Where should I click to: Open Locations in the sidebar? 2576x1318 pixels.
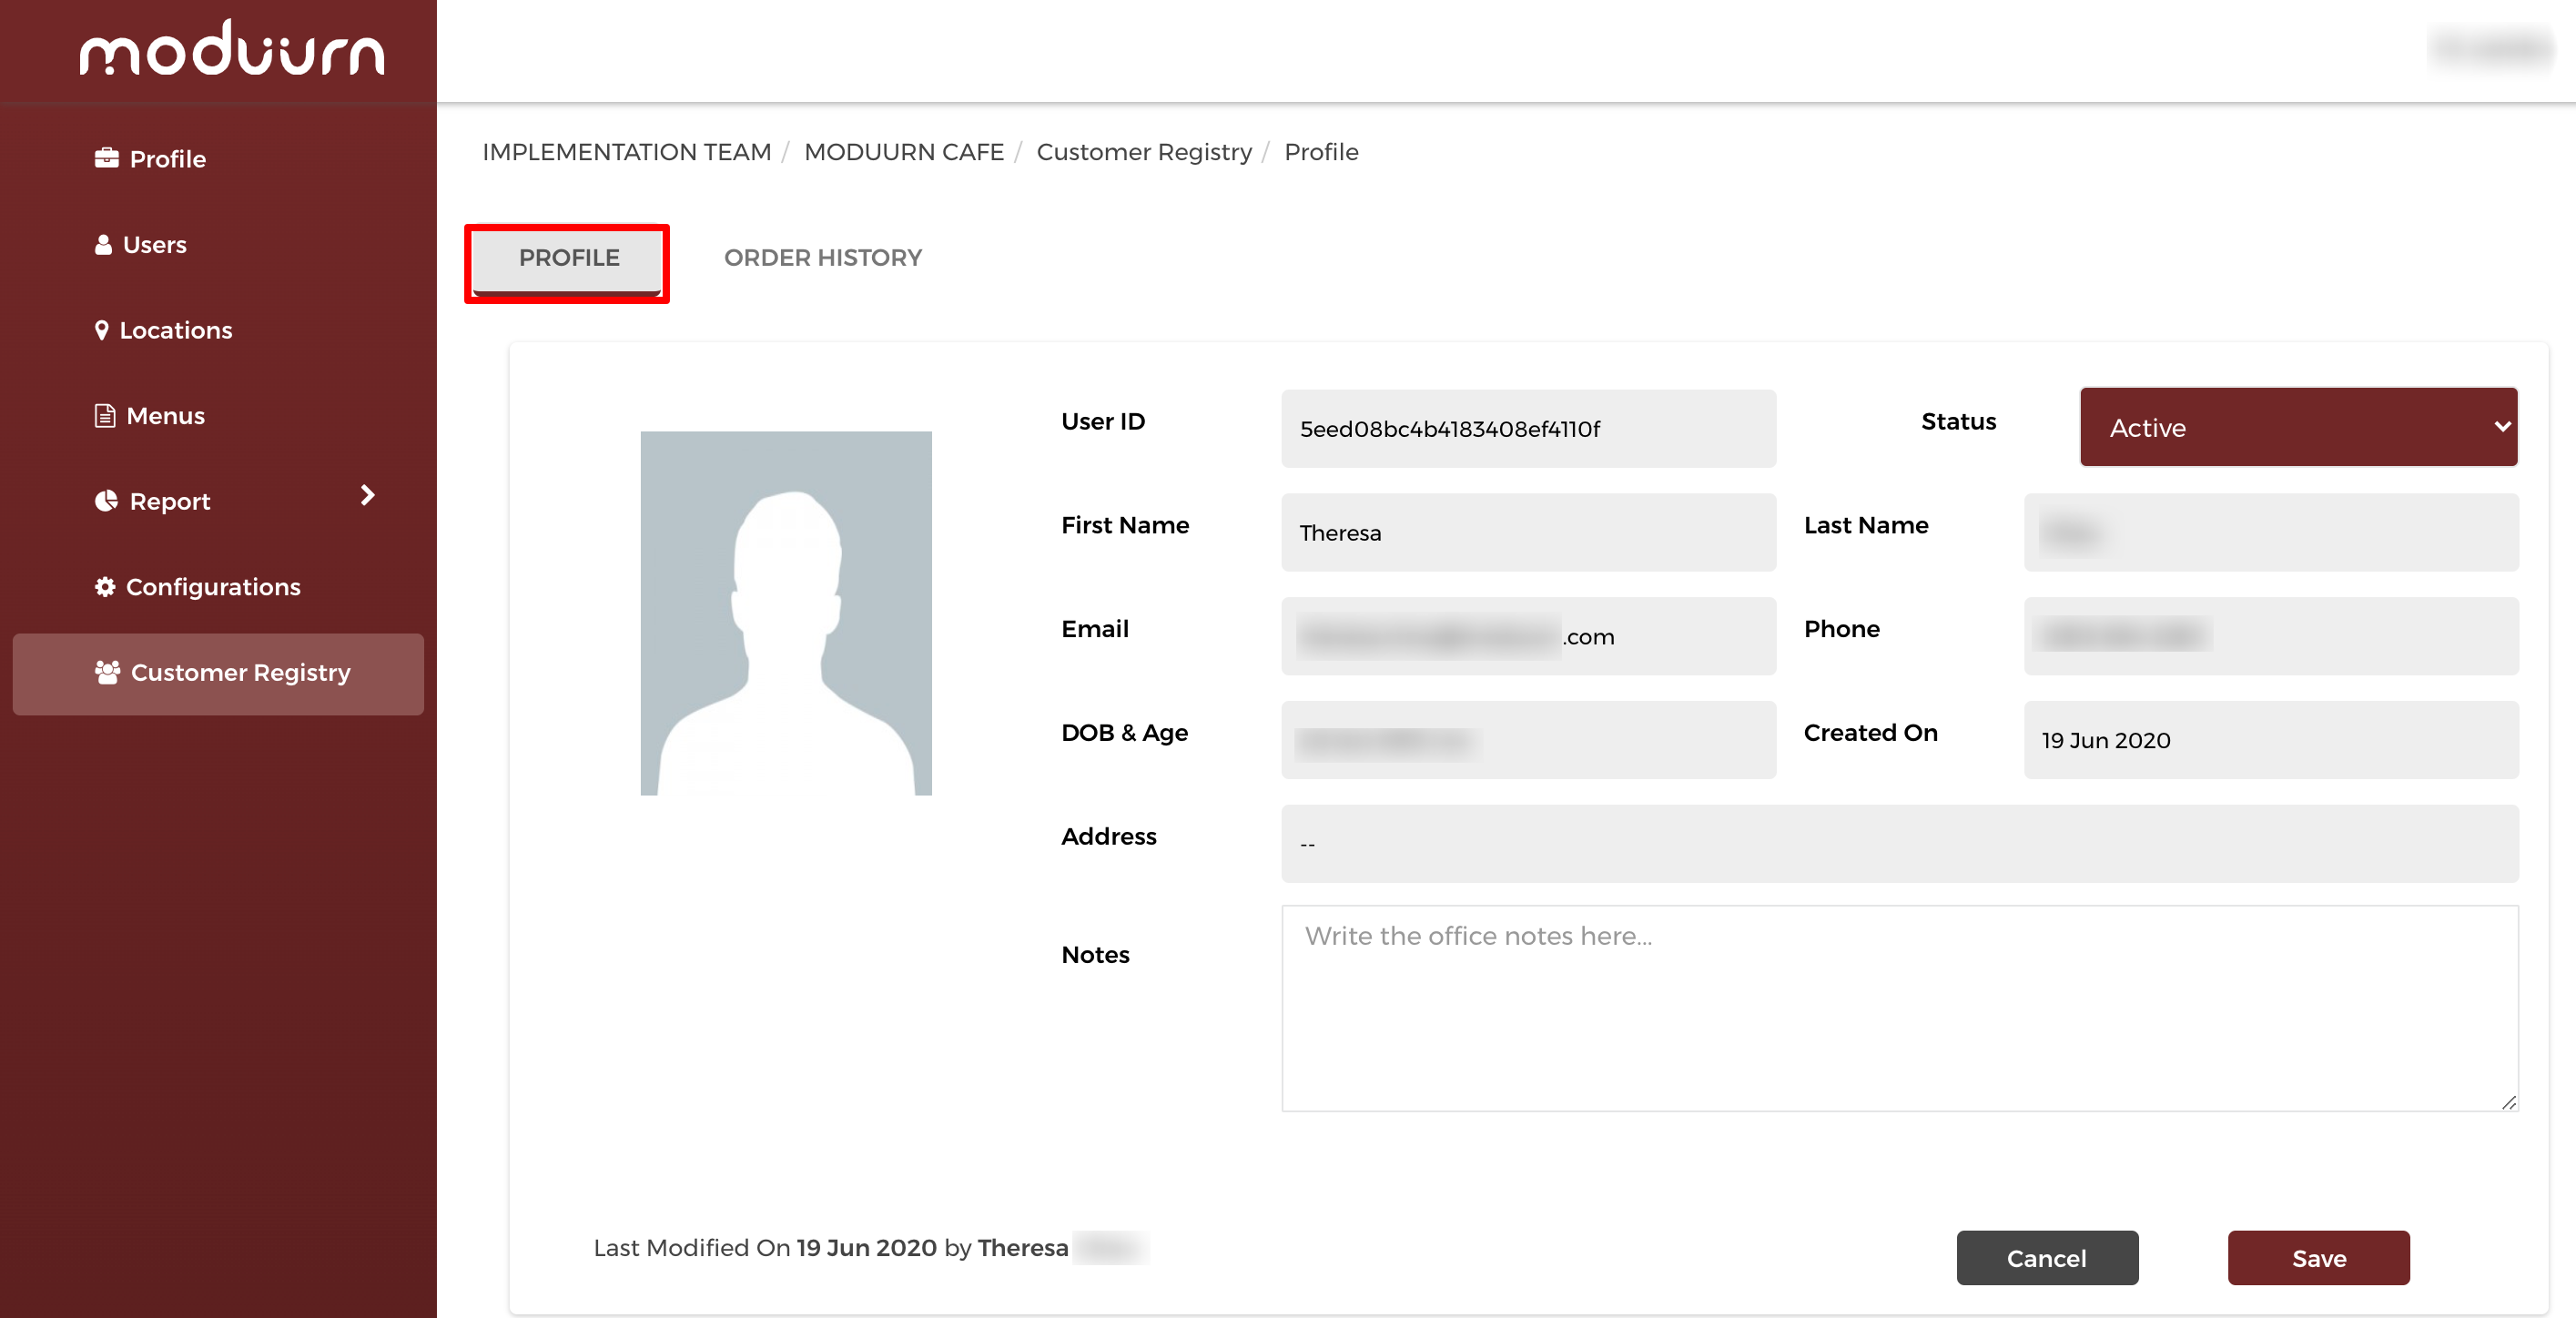click(175, 330)
